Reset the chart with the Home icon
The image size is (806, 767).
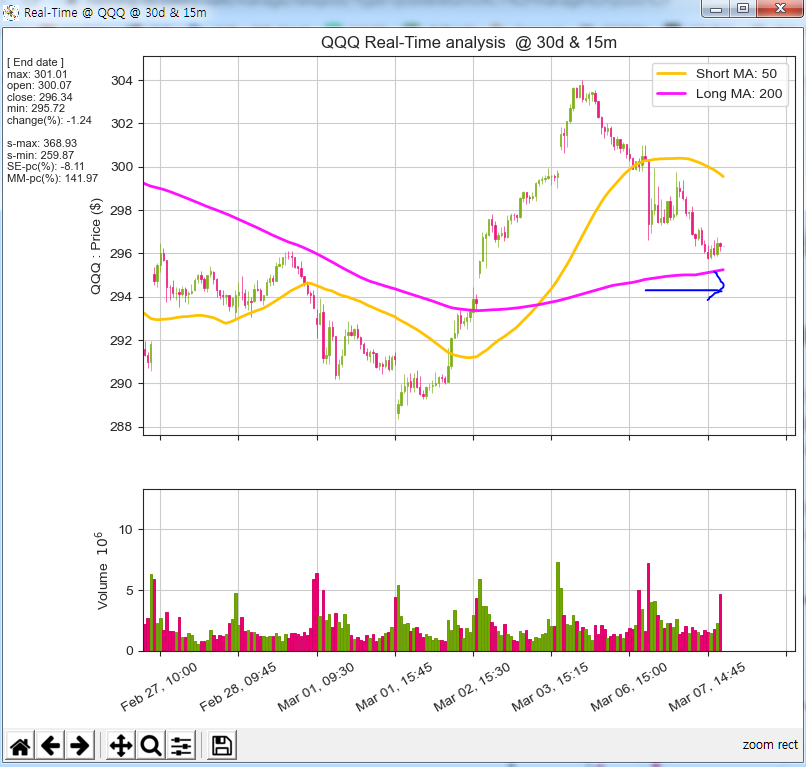pyautogui.click(x=20, y=745)
